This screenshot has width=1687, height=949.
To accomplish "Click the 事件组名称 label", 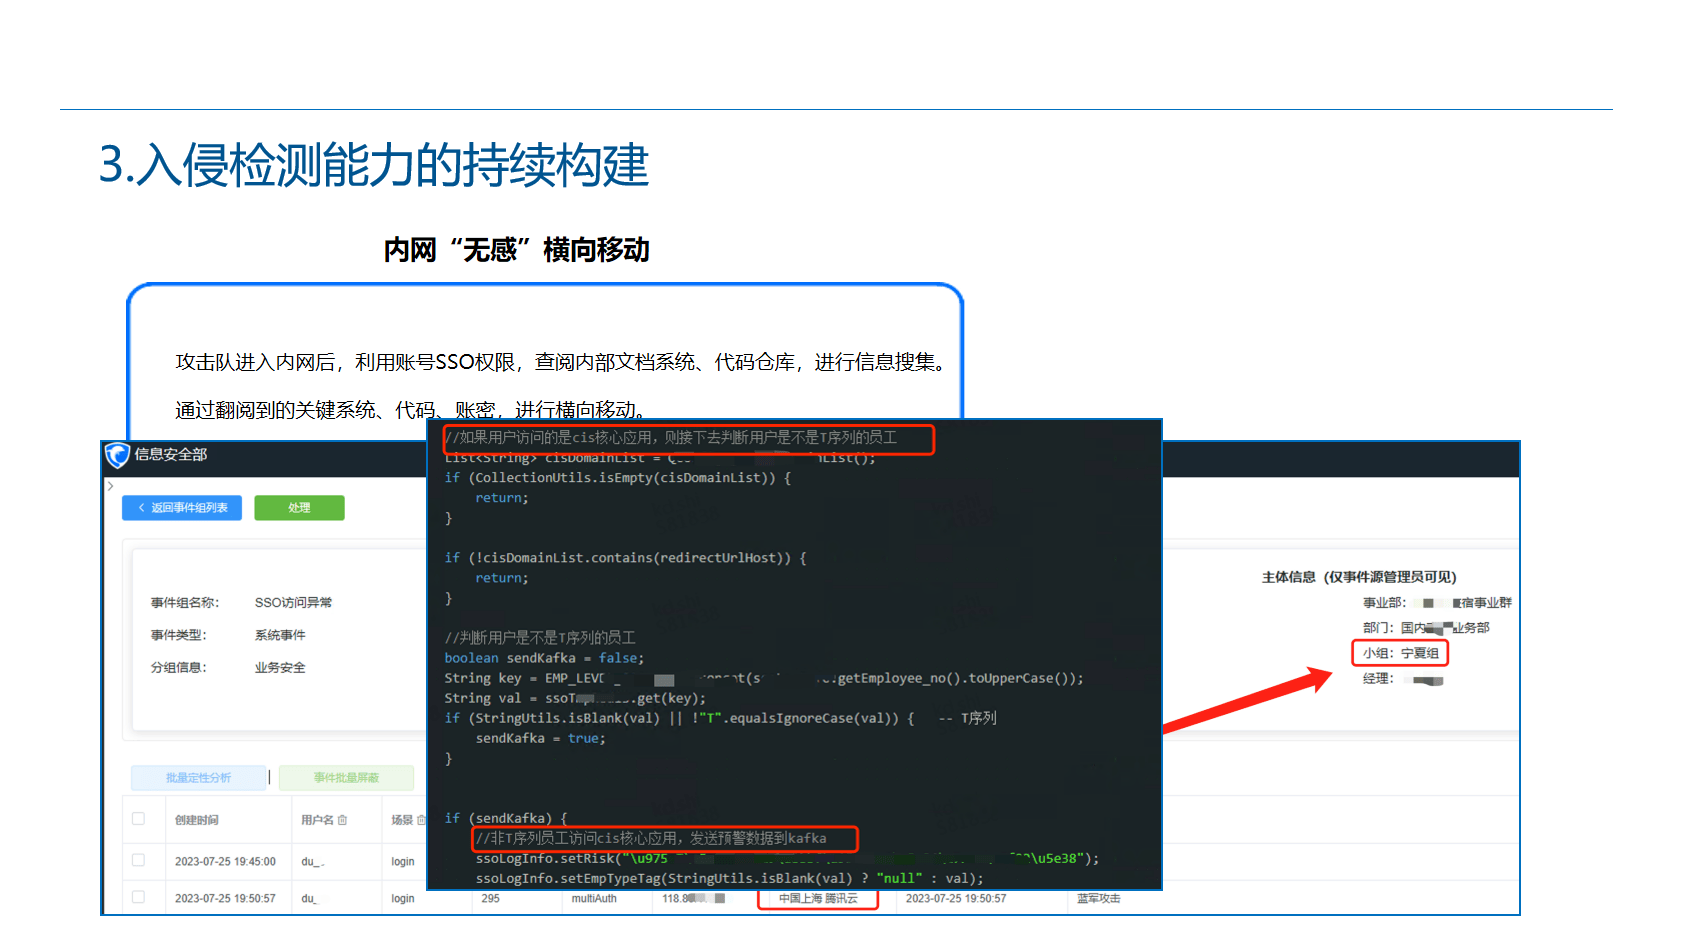I will point(185,602).
